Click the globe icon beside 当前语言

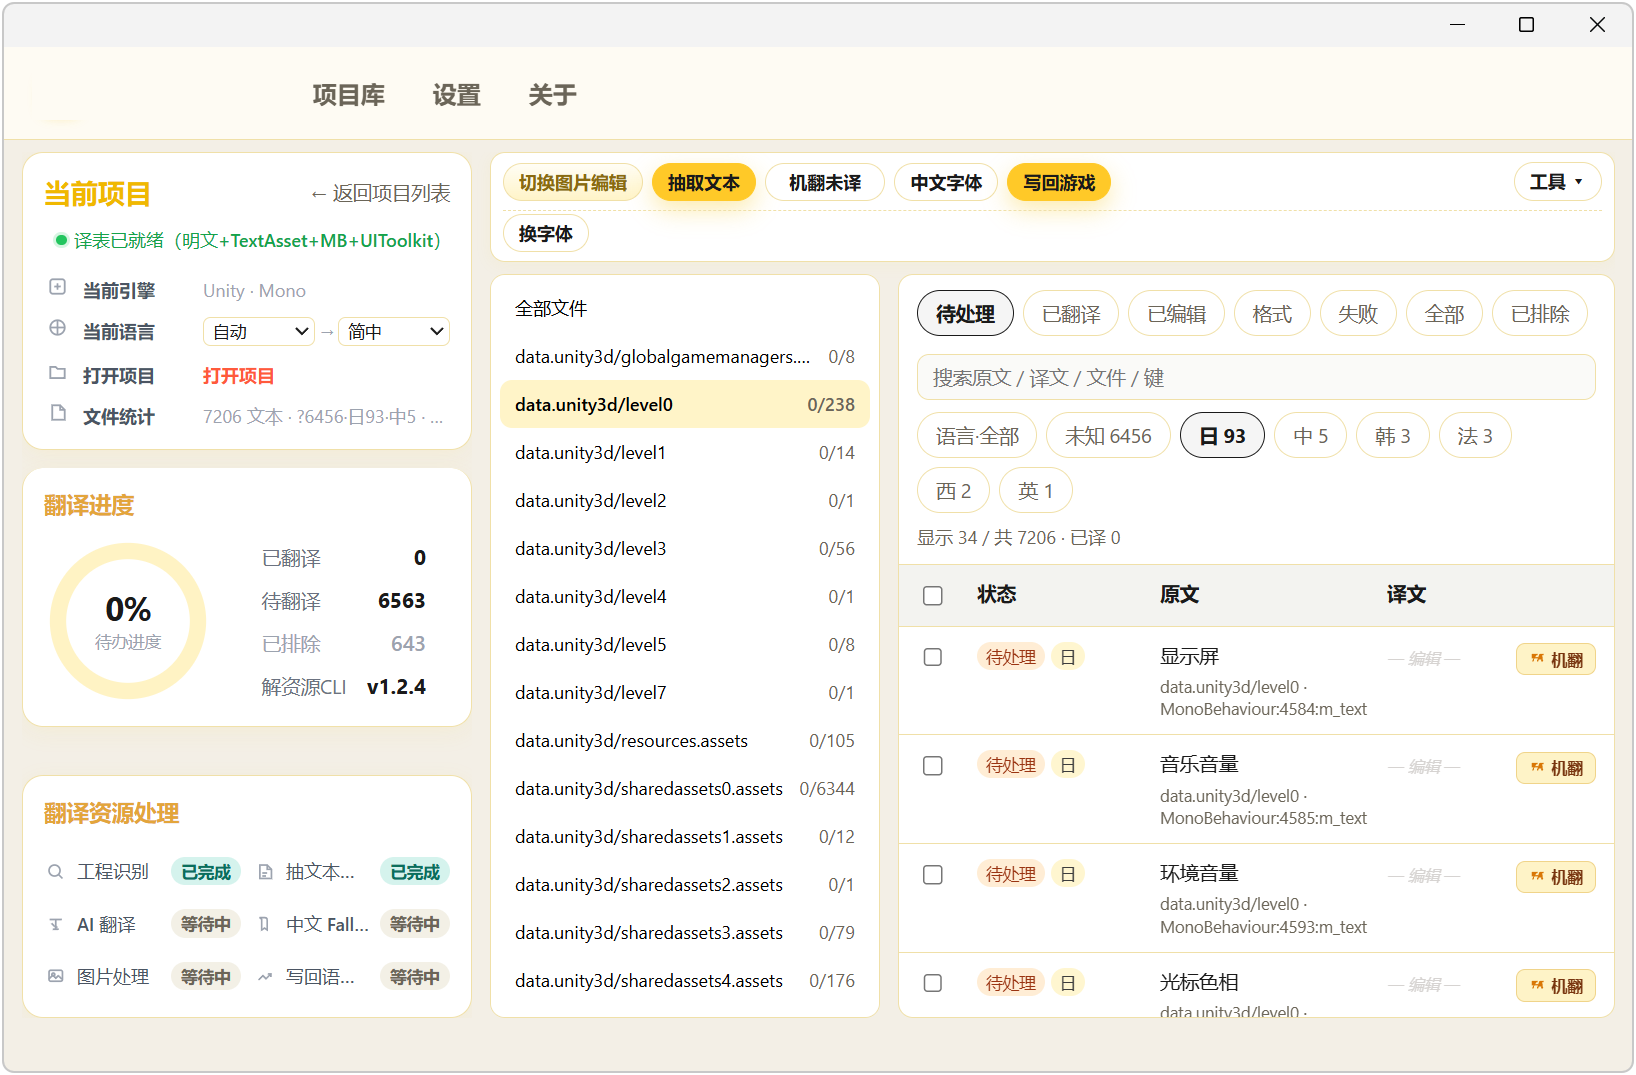[x=58, y=329]
